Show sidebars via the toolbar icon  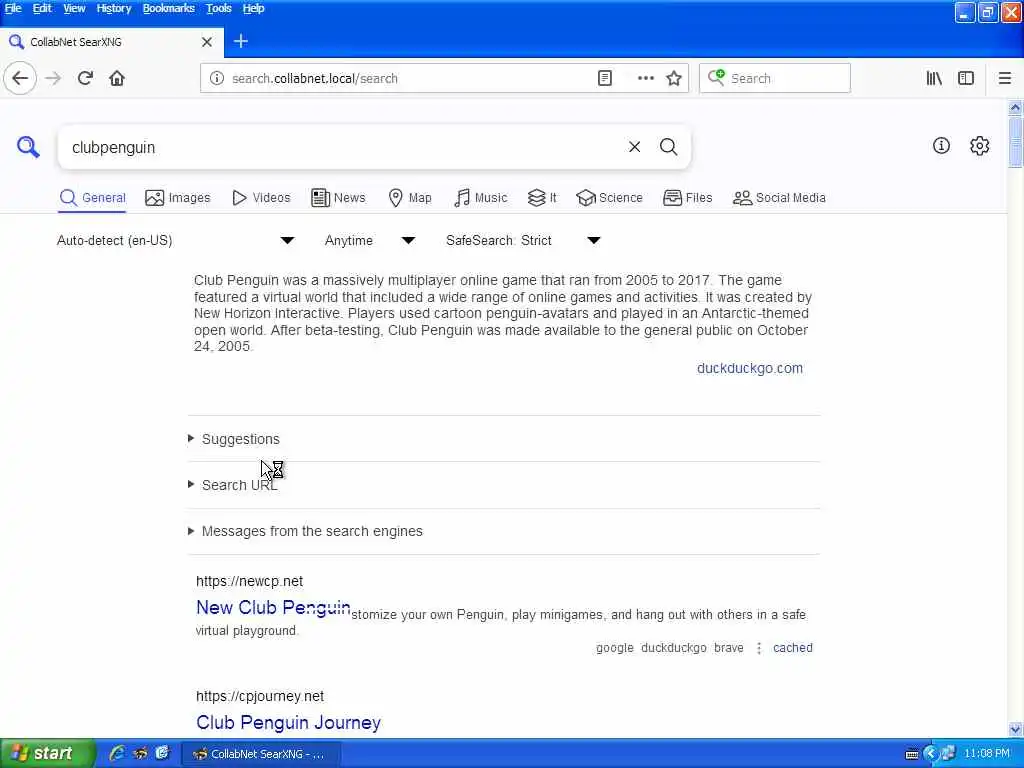966,78
